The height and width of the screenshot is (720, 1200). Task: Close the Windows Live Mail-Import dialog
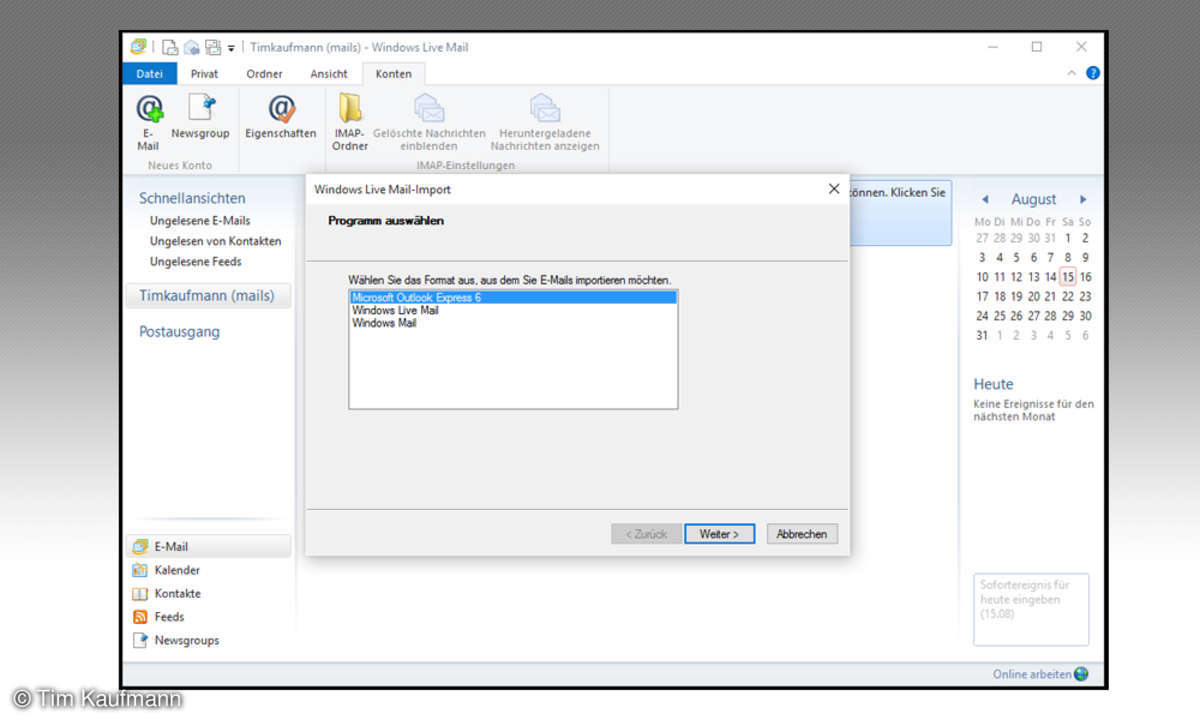834,189
